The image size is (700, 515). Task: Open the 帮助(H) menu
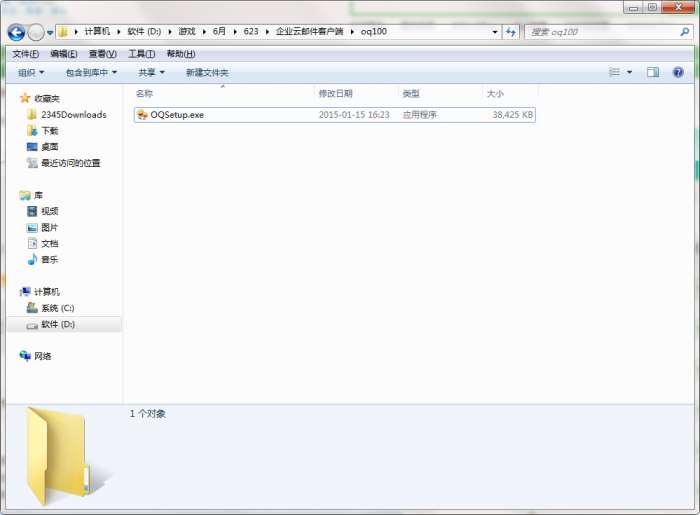point(181,54)
